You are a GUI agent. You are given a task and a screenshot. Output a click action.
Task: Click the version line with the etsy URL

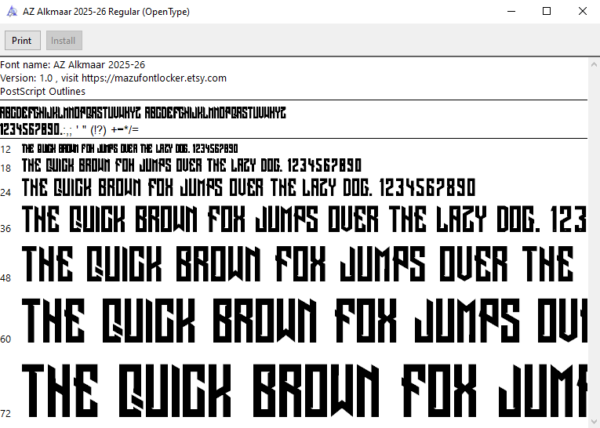[113, 78]
